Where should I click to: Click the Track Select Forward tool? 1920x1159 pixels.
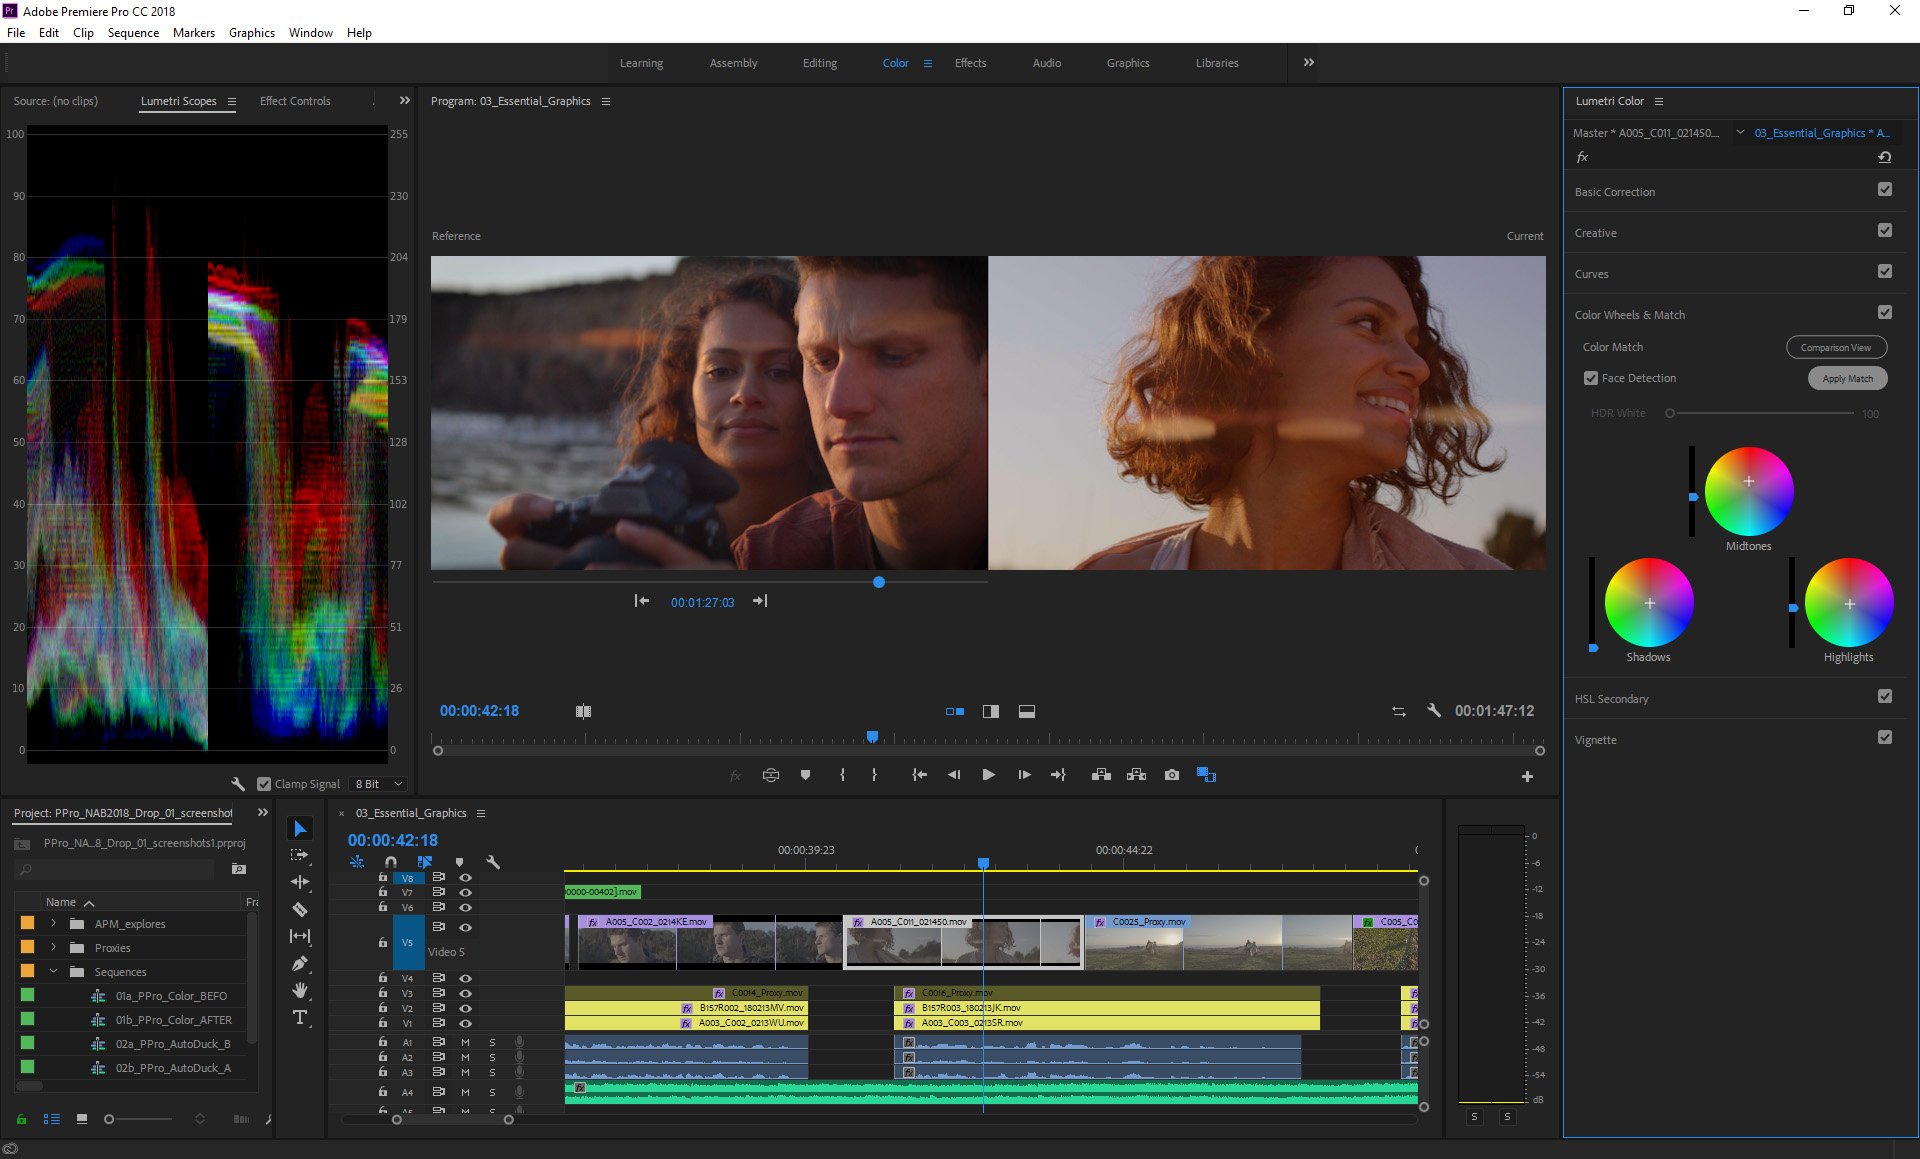click(300, 853)
